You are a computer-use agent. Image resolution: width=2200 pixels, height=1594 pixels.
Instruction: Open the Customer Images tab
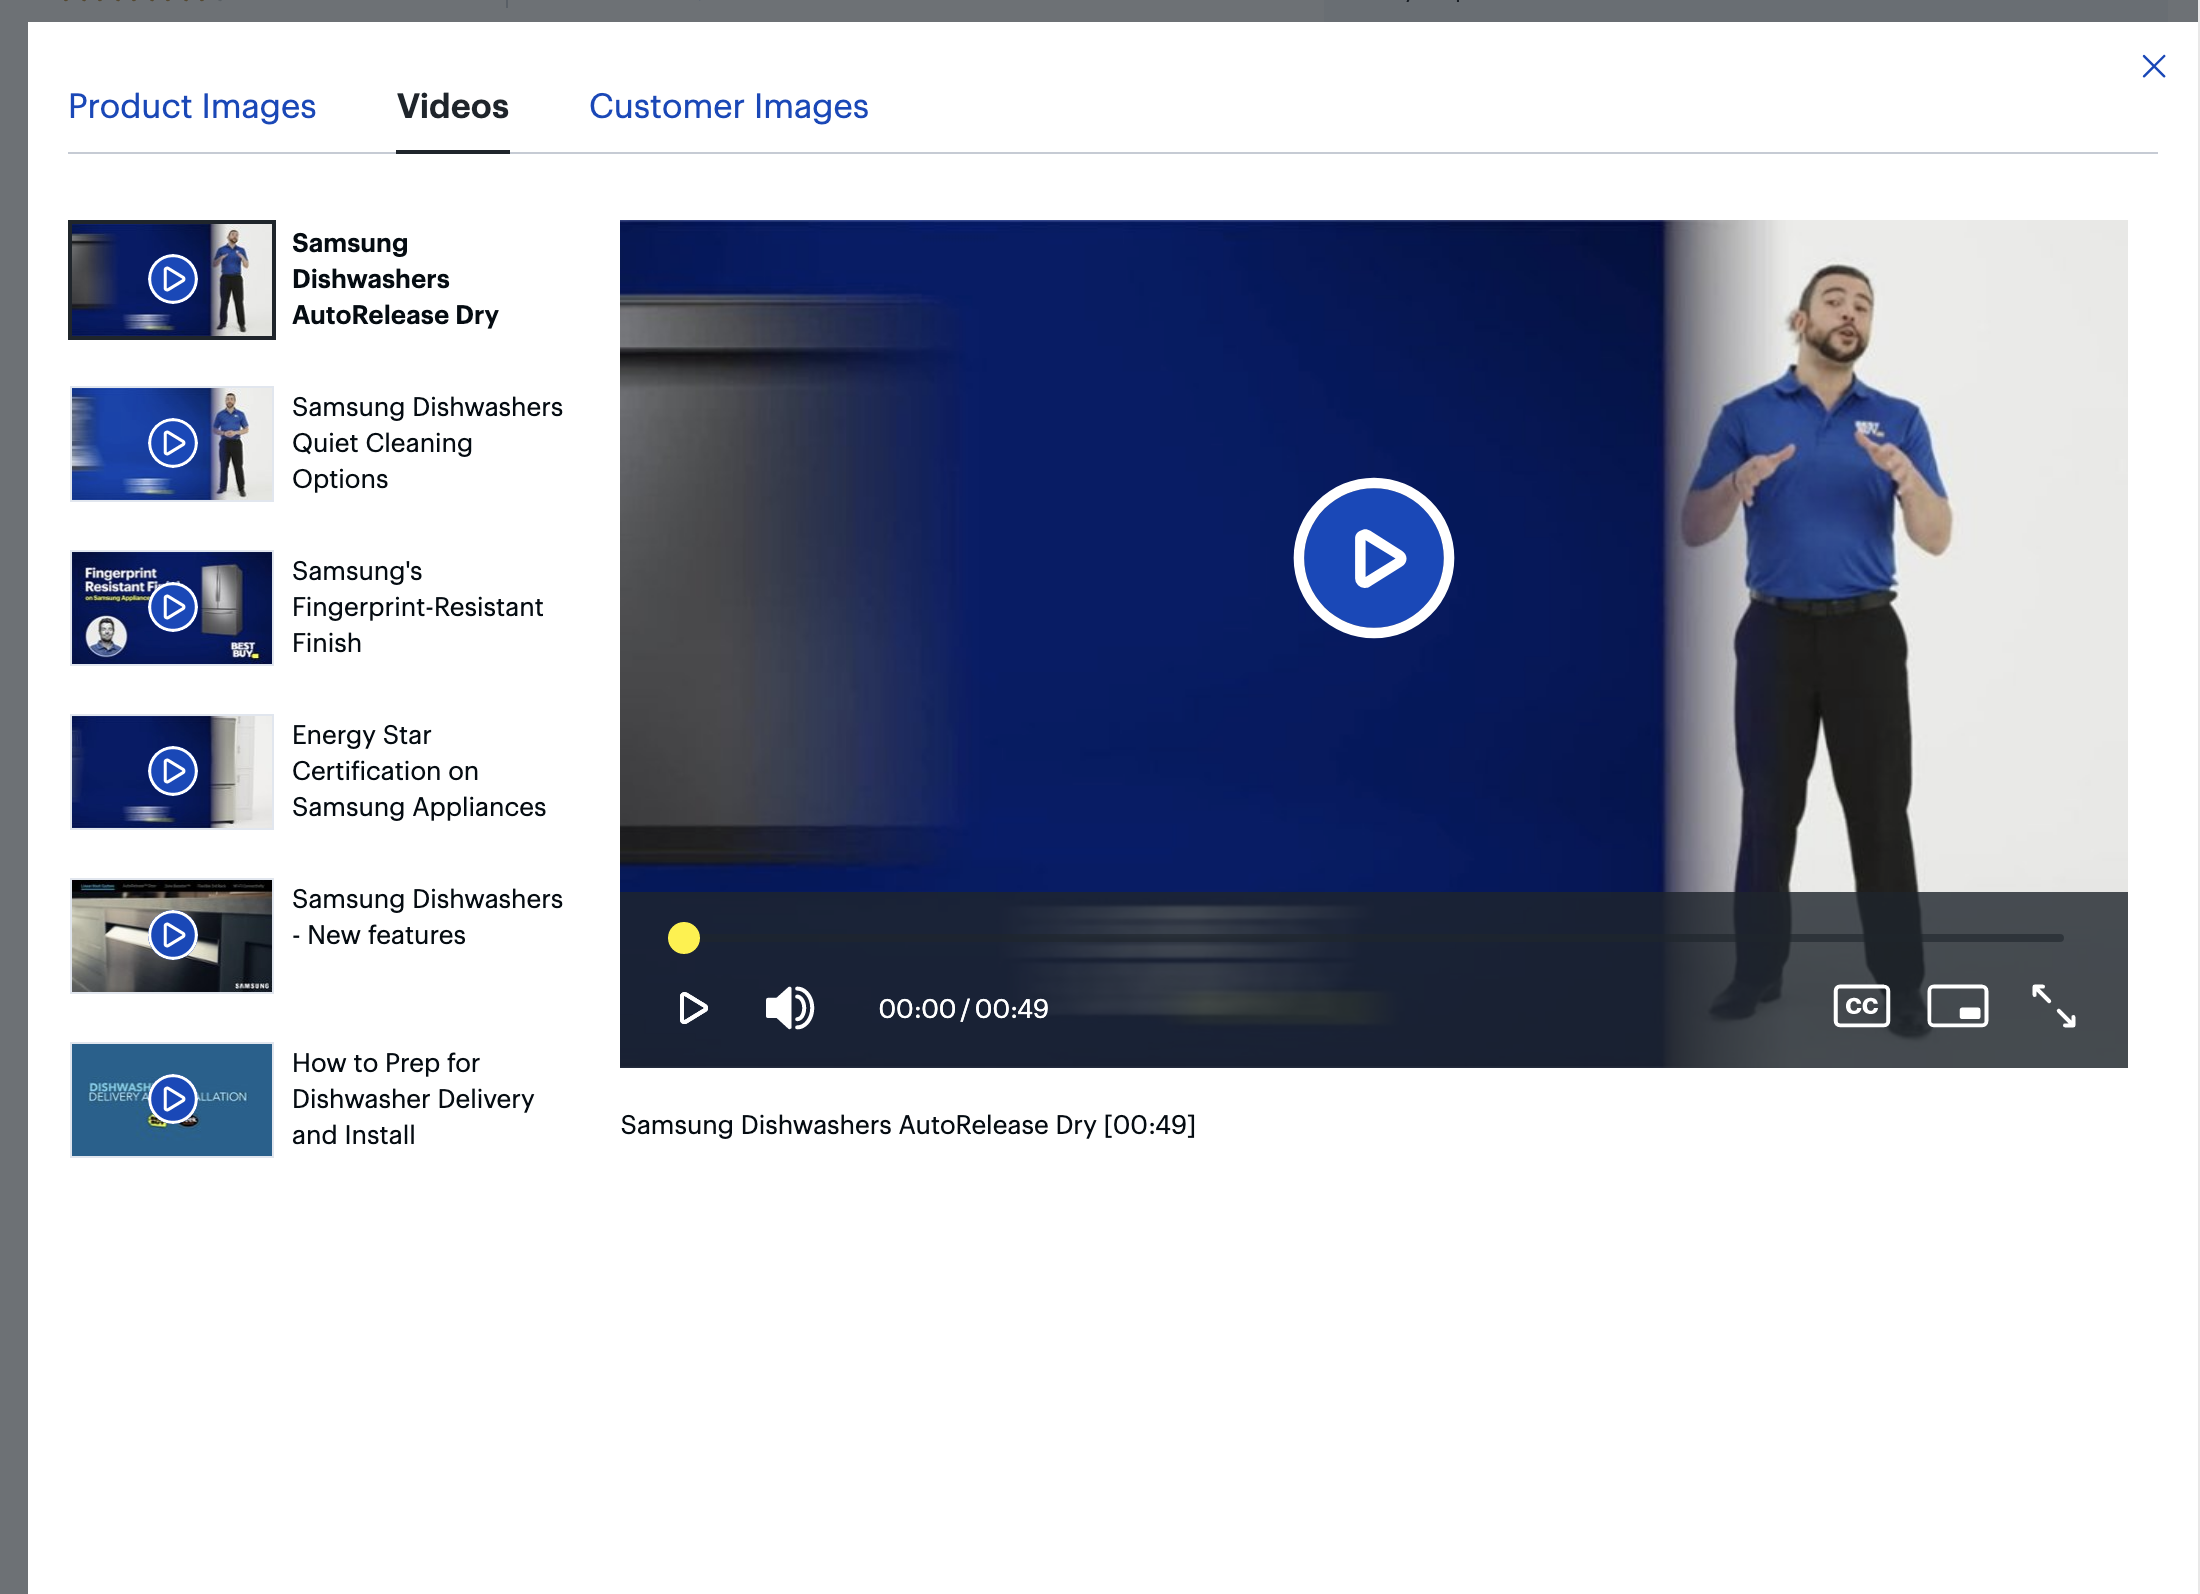click(x=729, y=106)
